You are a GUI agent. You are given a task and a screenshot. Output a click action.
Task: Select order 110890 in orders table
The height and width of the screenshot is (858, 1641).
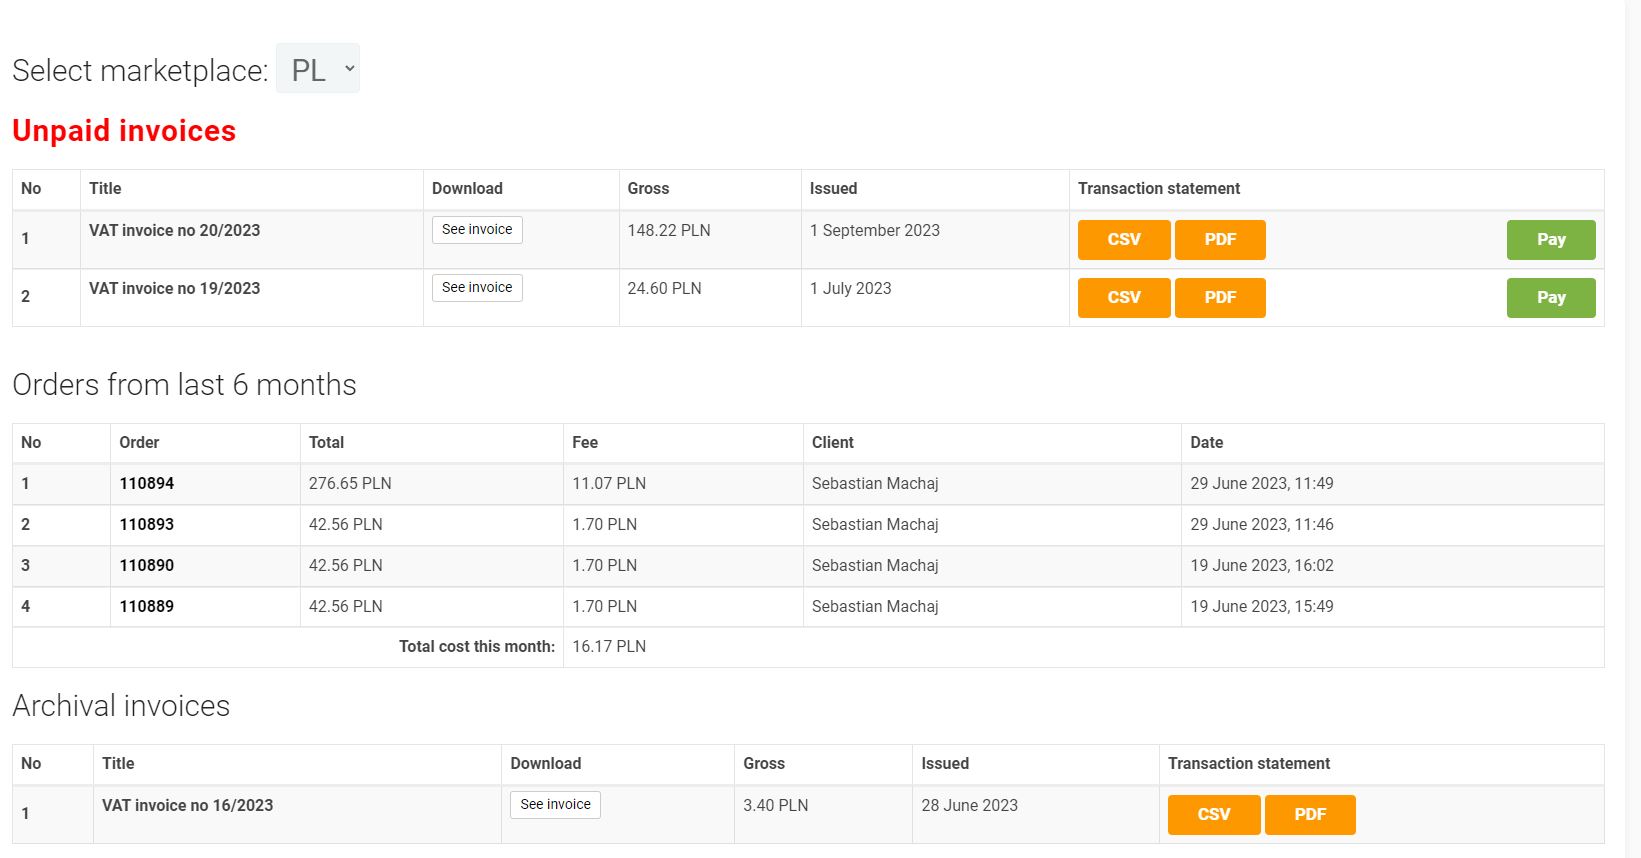pos(147,566)
